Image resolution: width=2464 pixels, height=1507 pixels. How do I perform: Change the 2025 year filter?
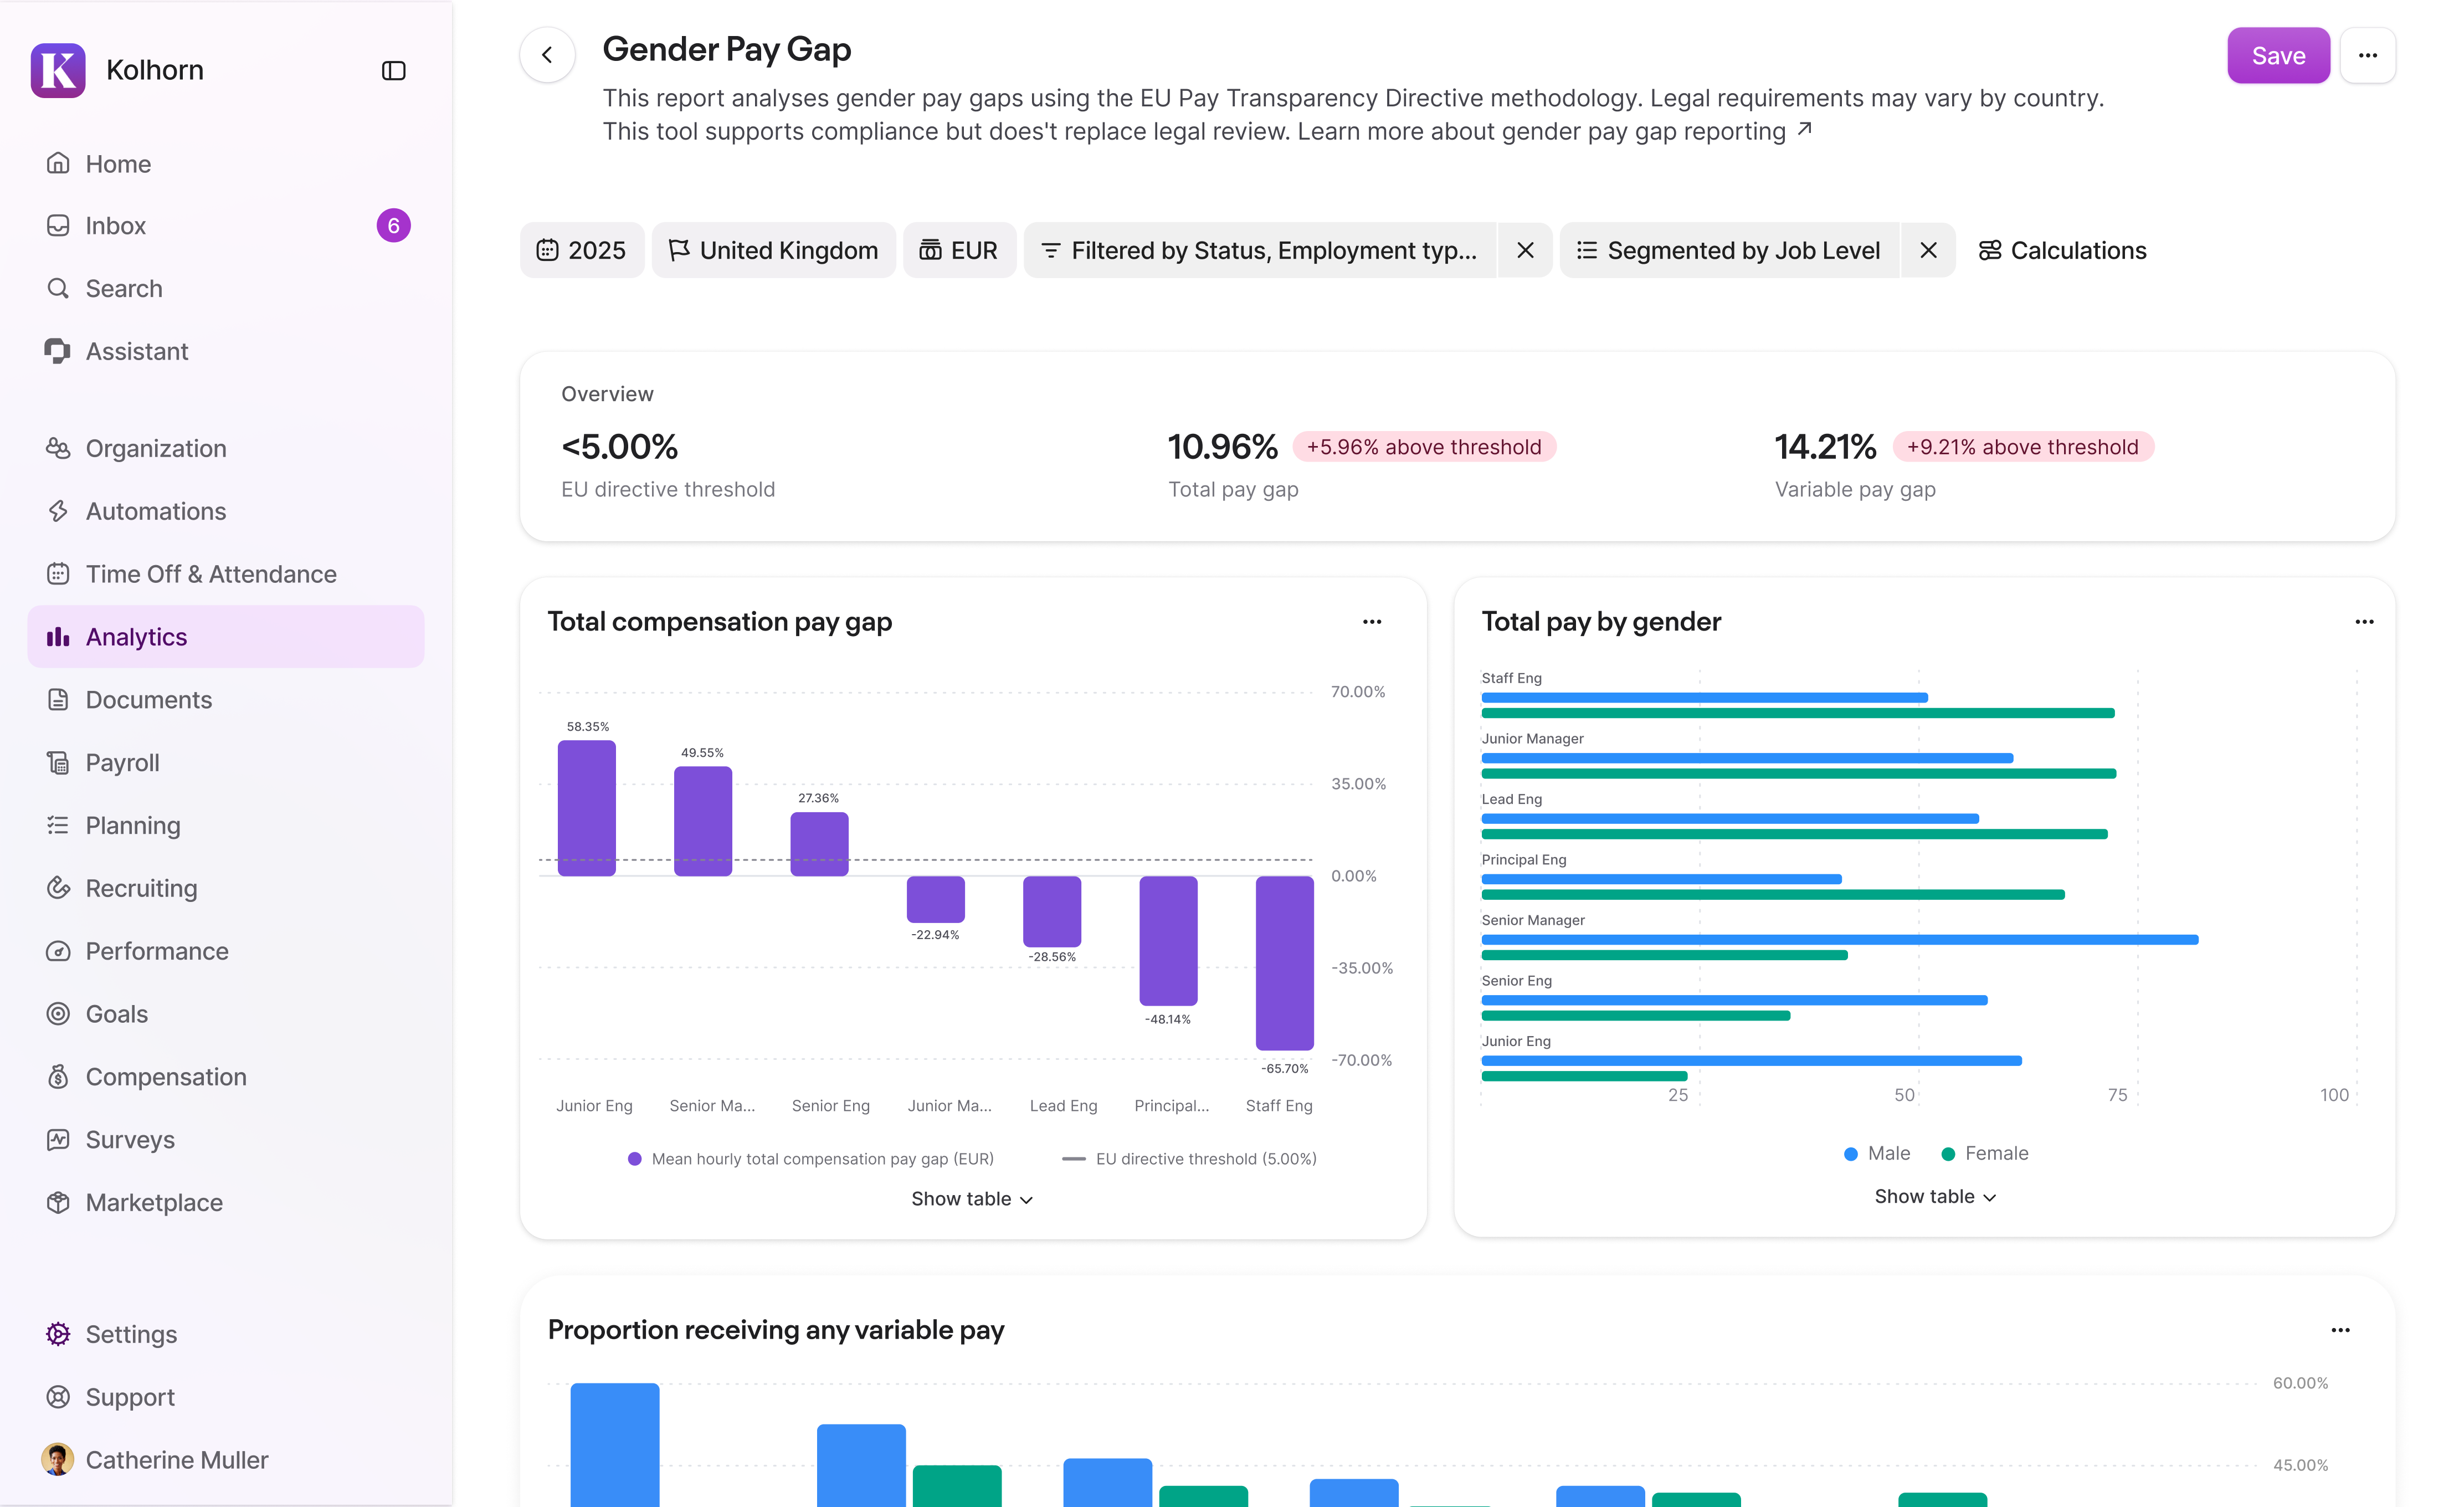point(581,250)
